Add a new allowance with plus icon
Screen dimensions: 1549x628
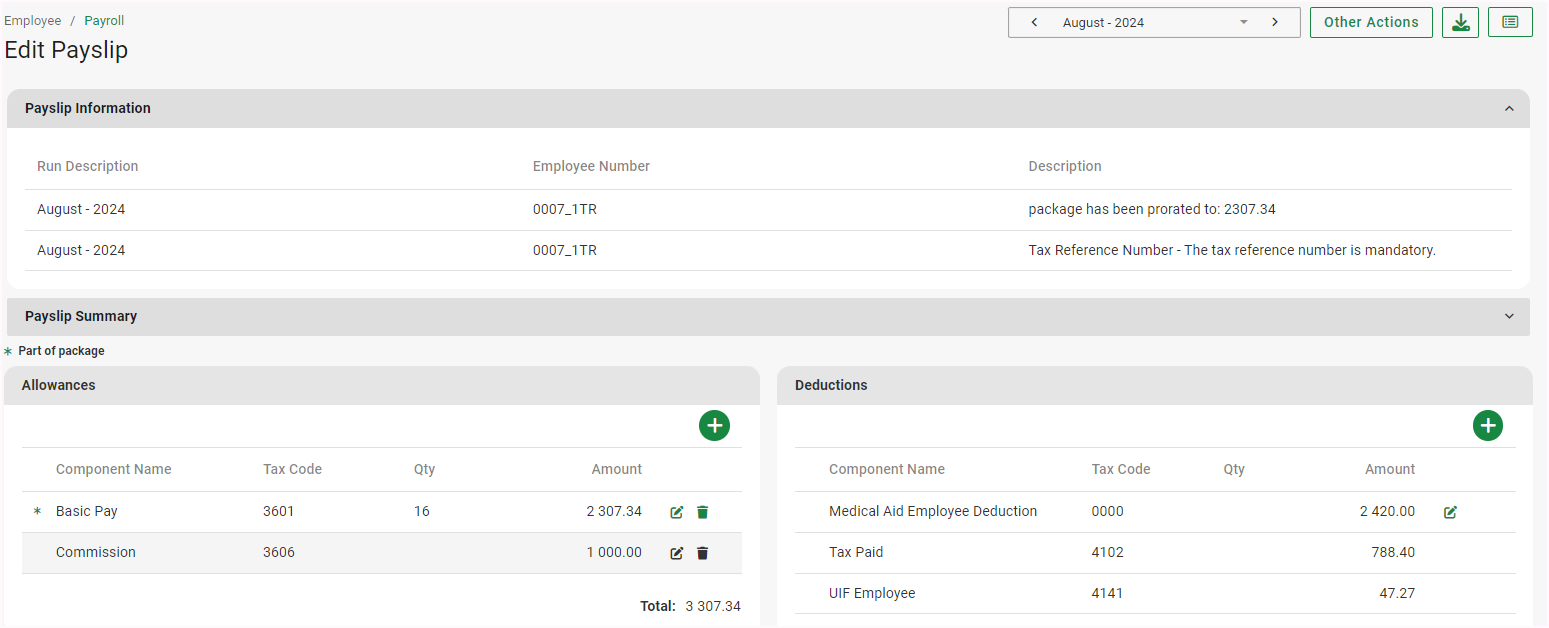(714, 426)
